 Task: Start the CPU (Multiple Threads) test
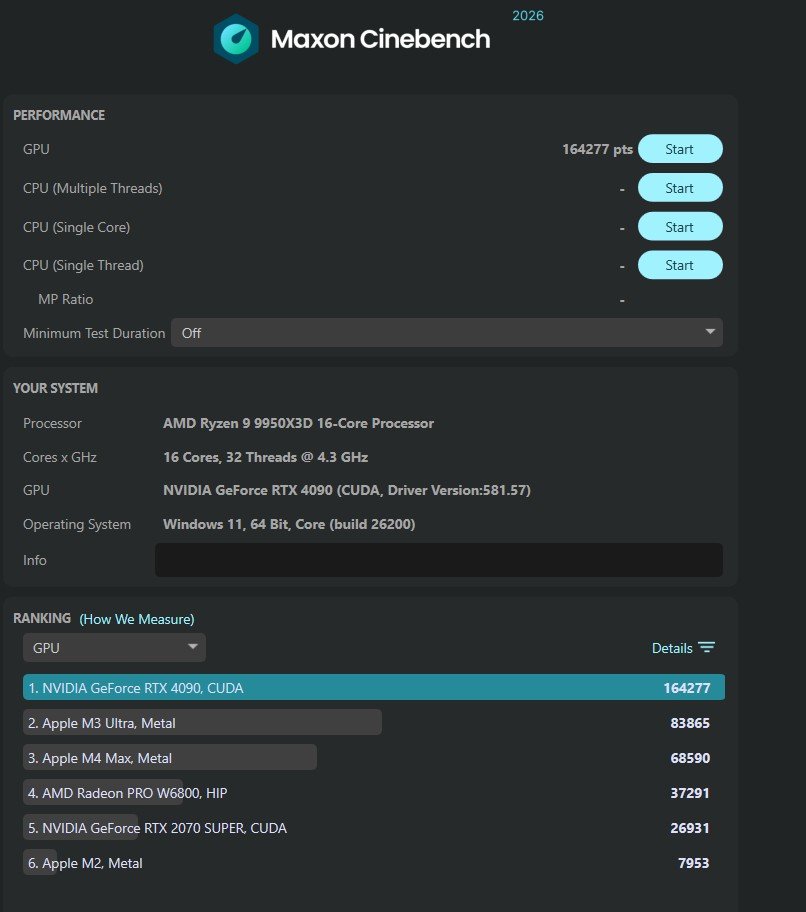tap(680, 188)
